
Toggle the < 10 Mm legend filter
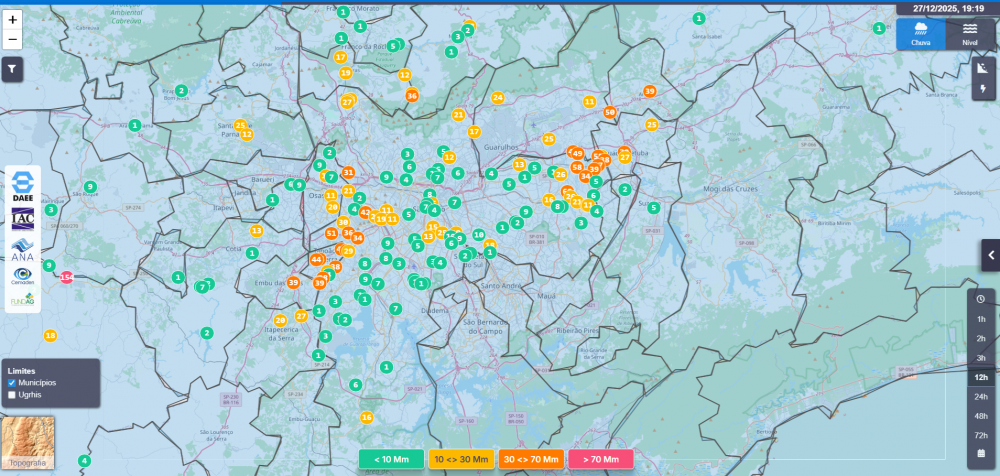(x=391, y=459)
